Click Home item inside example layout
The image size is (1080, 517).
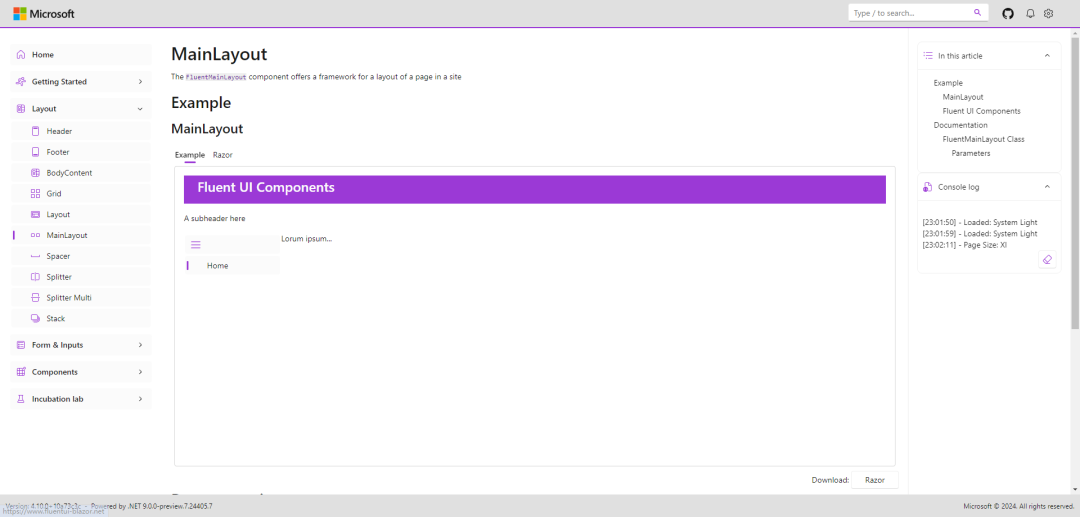click(x=233, y=266)
